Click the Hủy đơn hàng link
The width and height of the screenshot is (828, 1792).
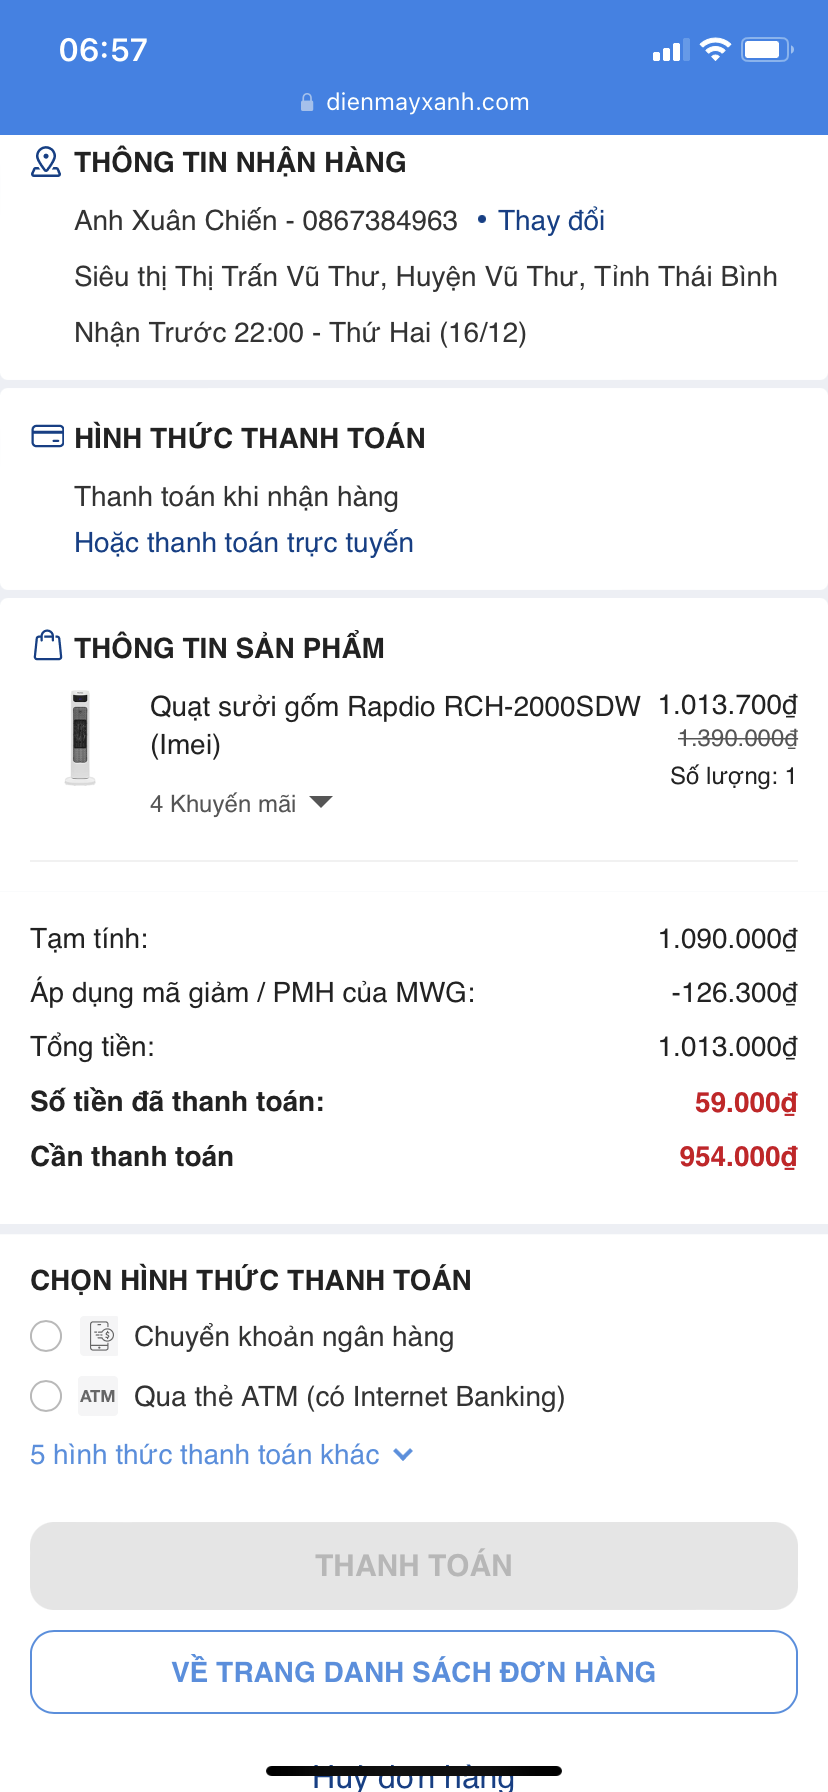pyautogui.click(x=414, y=1779)
